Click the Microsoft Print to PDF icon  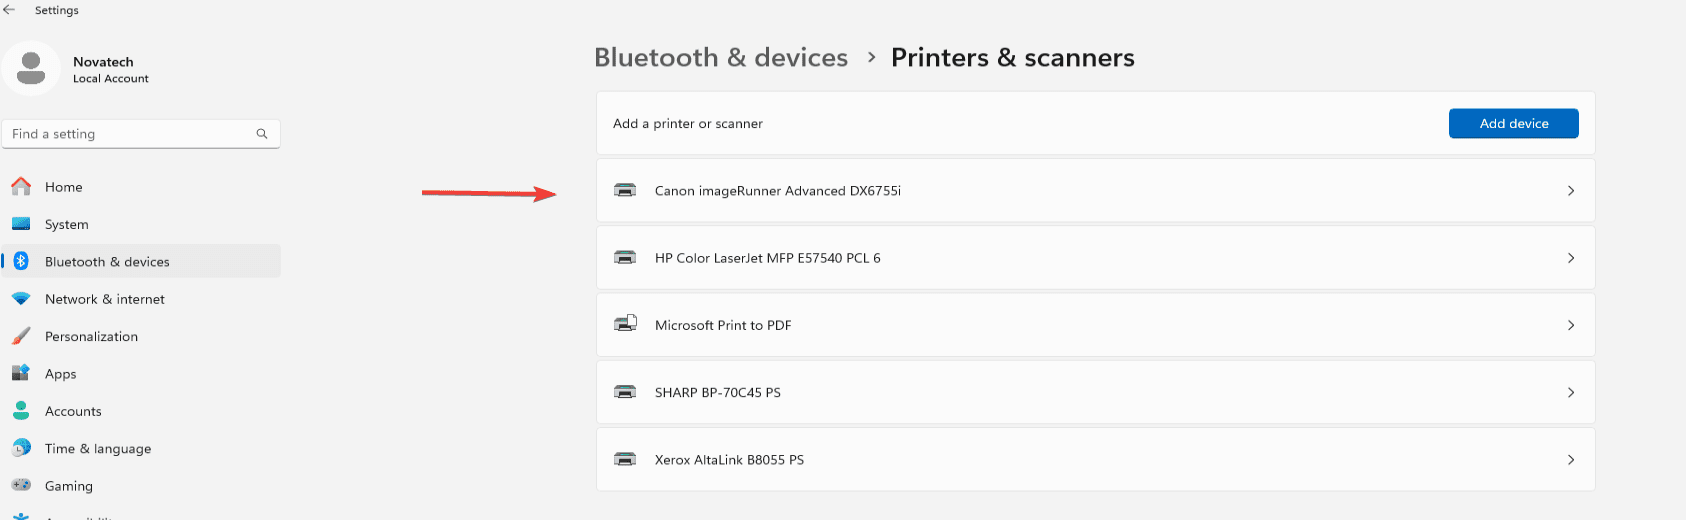click(x=625, y=324)
